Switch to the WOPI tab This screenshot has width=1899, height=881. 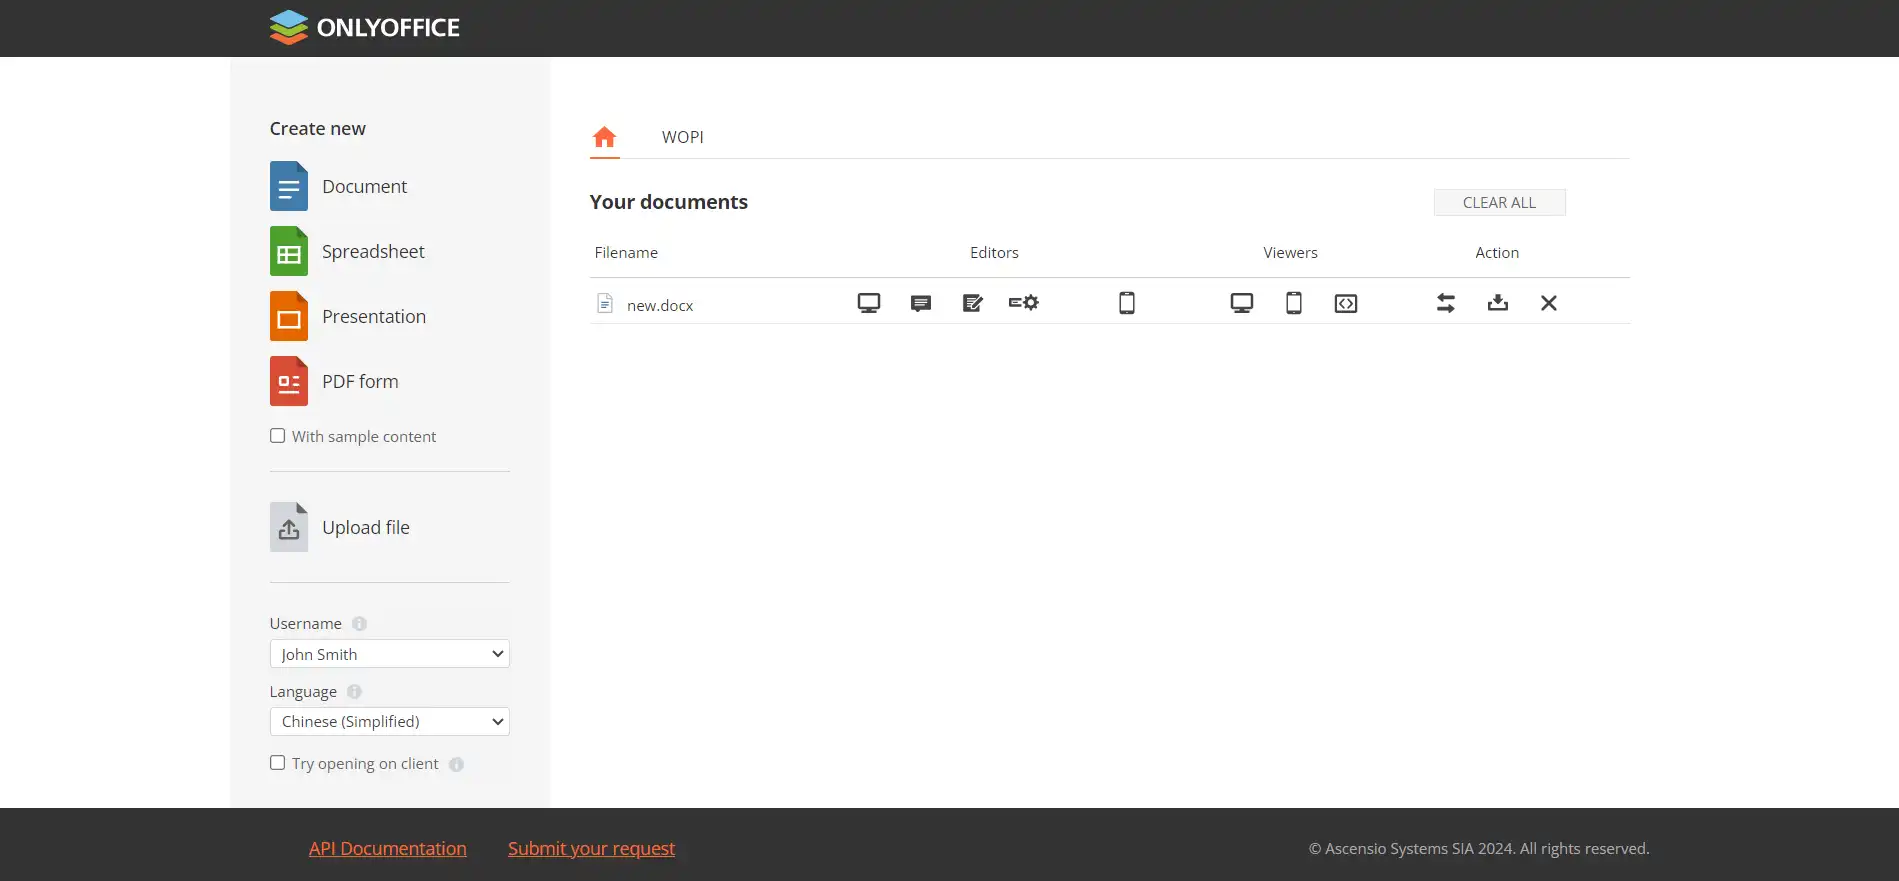pos(682,137)
